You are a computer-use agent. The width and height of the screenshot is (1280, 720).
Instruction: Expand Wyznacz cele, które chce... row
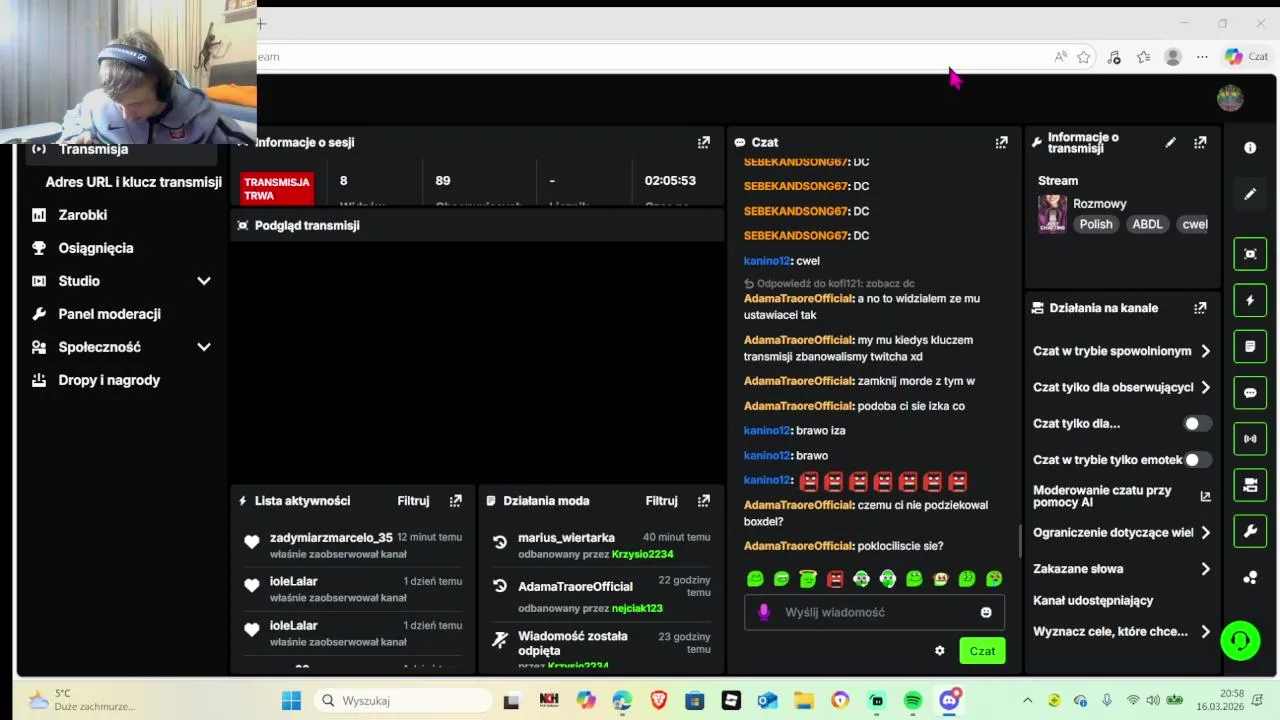(x=1122, y=632)
